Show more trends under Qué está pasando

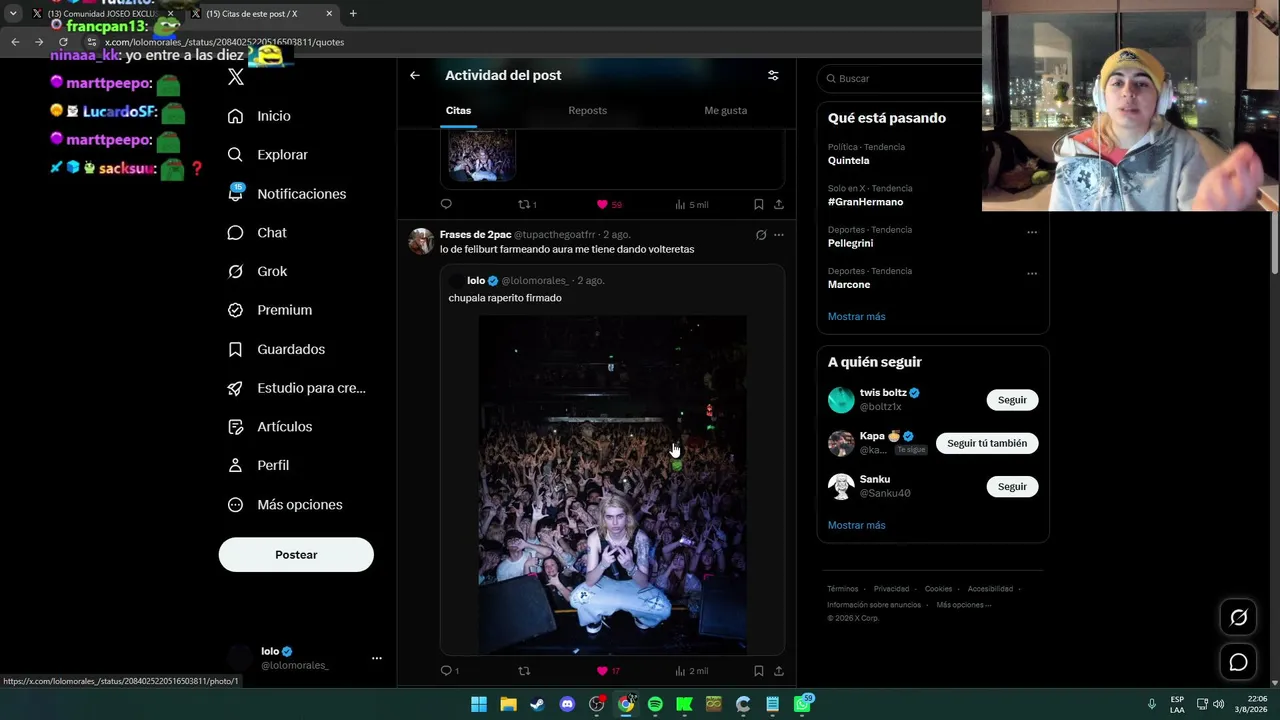pyautogui.click(x=857, y=317)
